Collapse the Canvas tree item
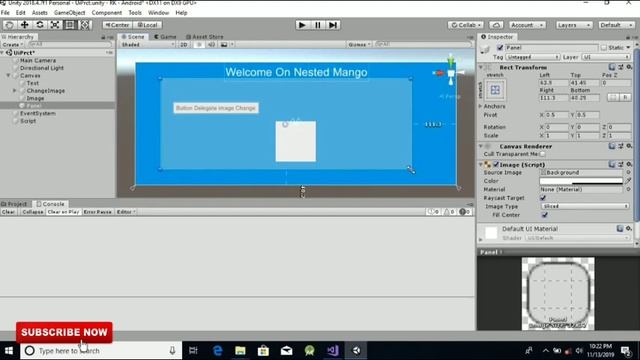 (9, 76)
